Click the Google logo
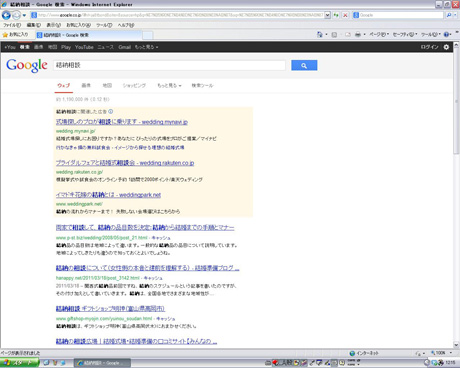 coord(27,65)
